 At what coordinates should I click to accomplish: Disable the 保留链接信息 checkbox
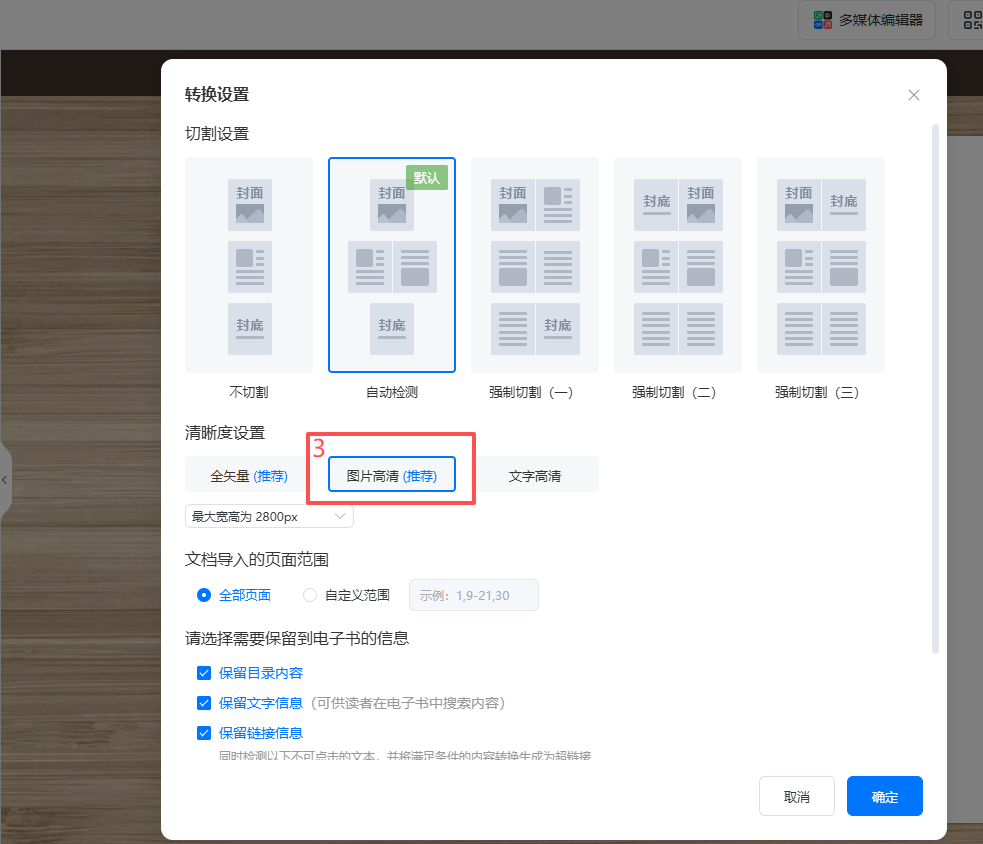[x=204, y=733]
